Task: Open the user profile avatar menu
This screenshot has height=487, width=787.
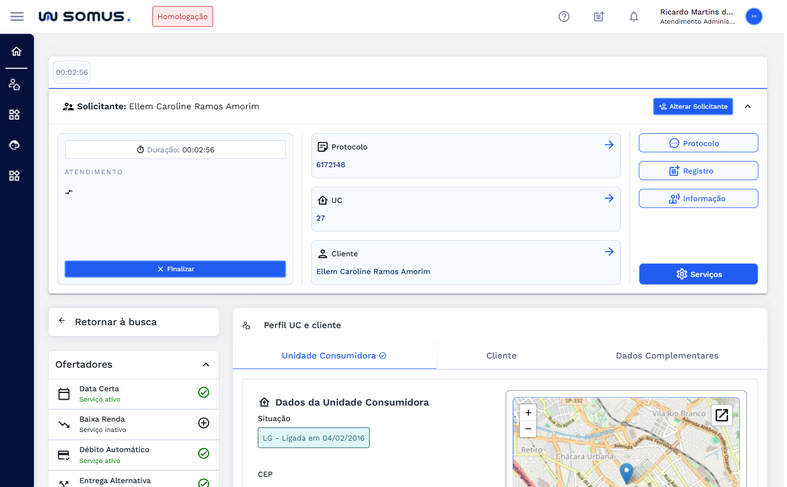Action: tap(754, 17)
